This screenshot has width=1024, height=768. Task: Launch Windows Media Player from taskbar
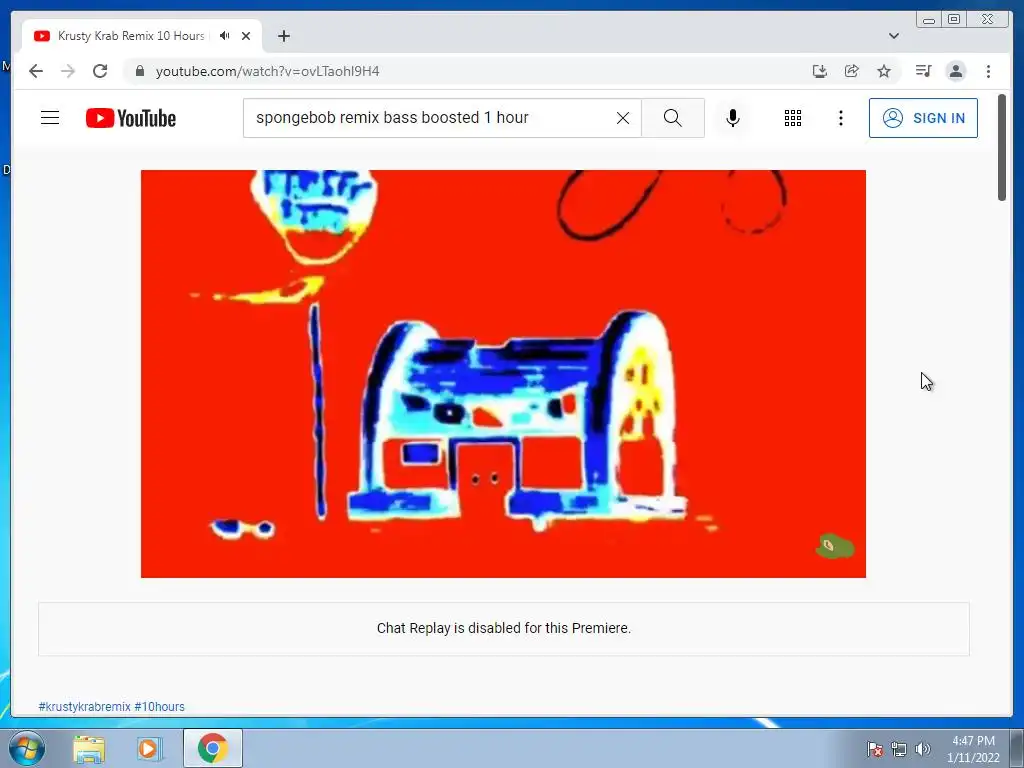[149, 749]
